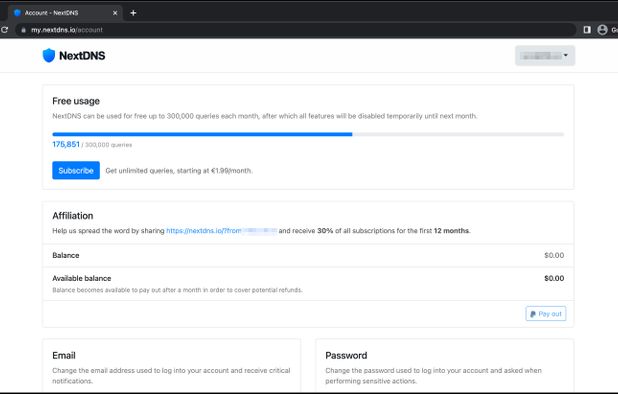Click the NextDNS wordmark text
Screen dimensions: 618x394
tap(82, 56)
